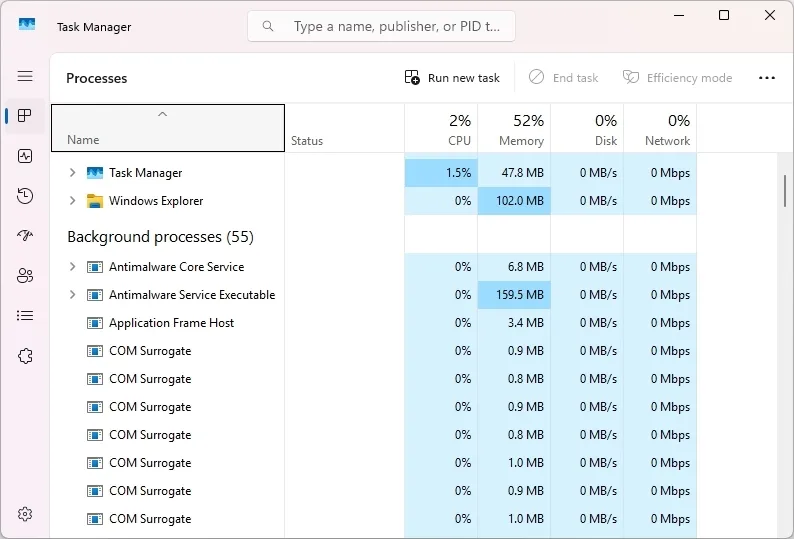Expand the Windows Explorer process group

[x=72, y=201]
